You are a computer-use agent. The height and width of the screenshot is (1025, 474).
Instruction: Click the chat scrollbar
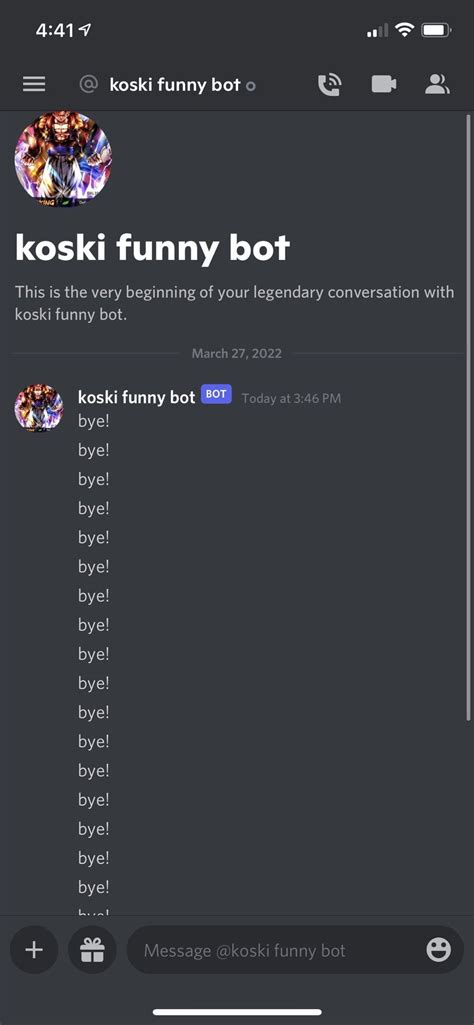467,418
